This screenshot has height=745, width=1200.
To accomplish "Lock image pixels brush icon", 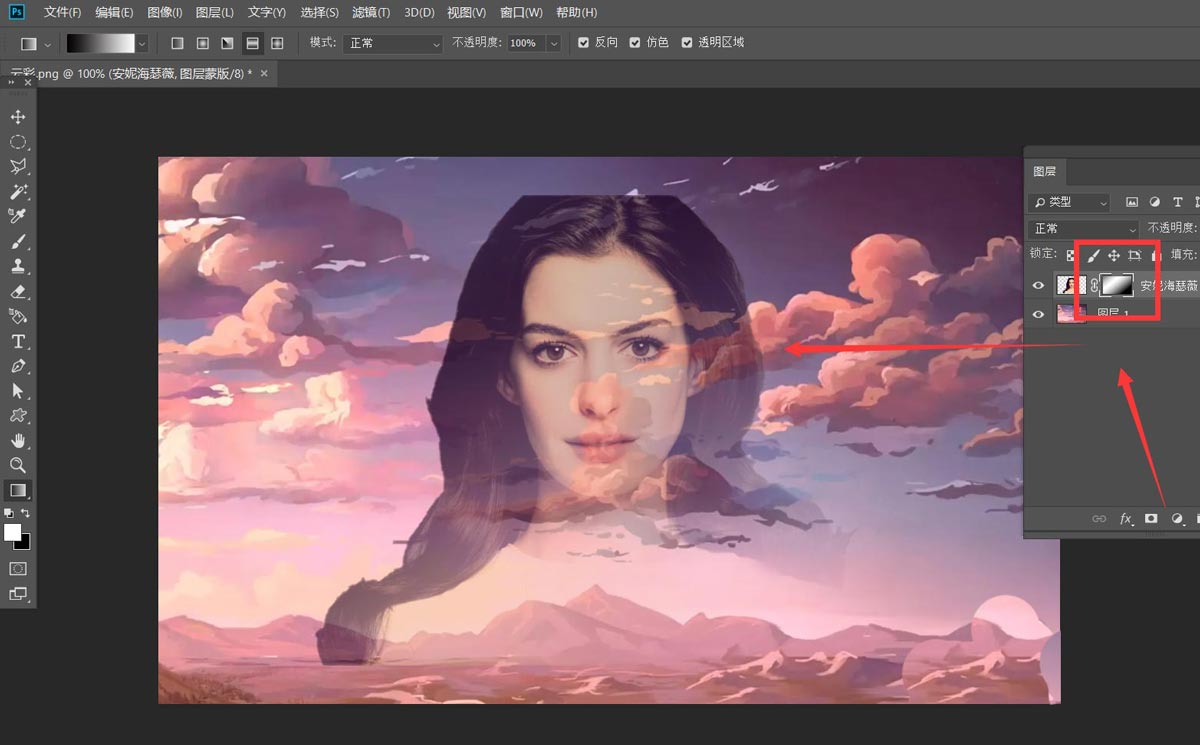I will click(1093, 256).
